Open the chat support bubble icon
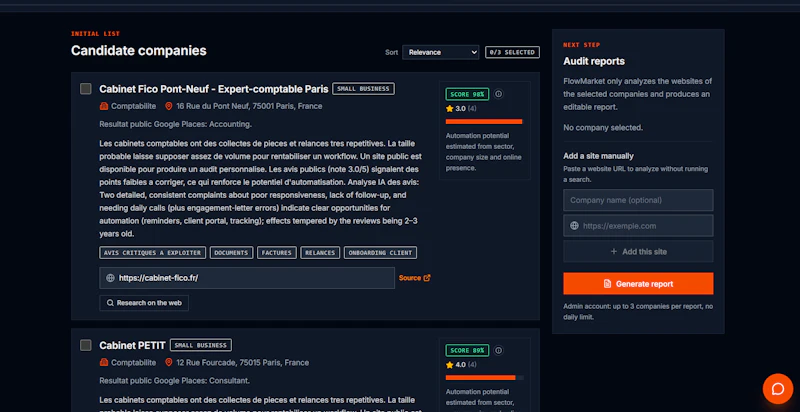 [778, 389]
